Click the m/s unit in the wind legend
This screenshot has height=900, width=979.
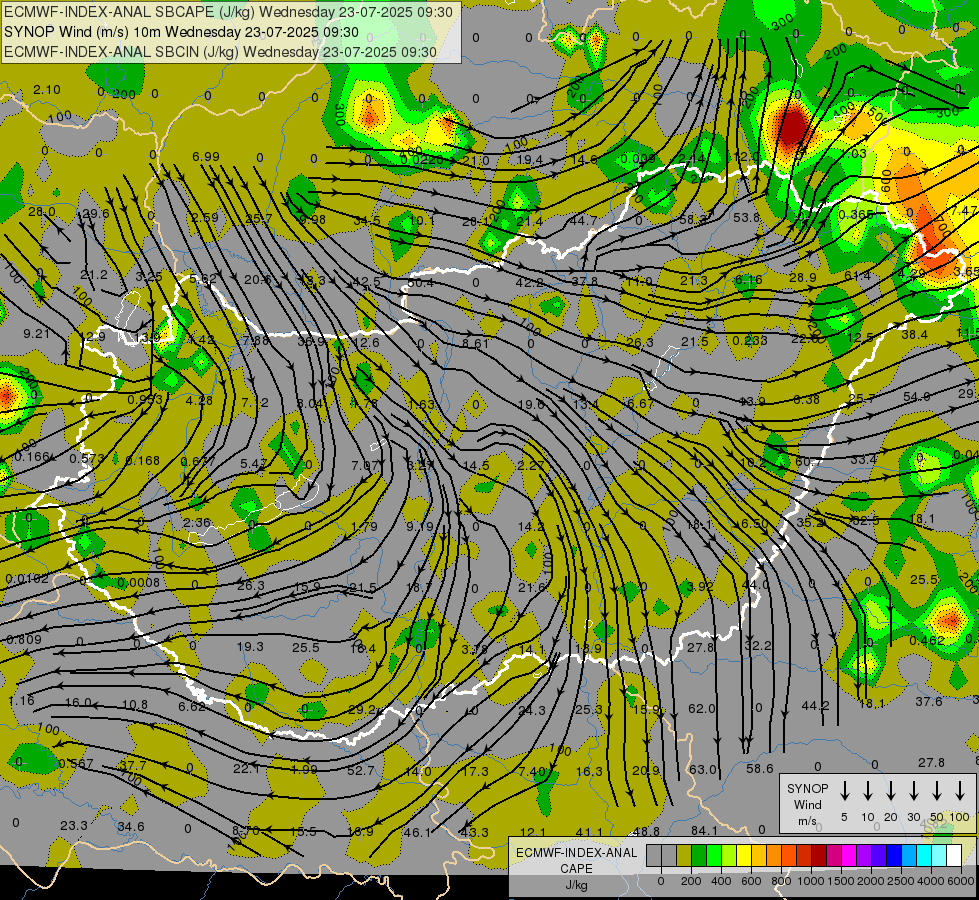[807, 821]
